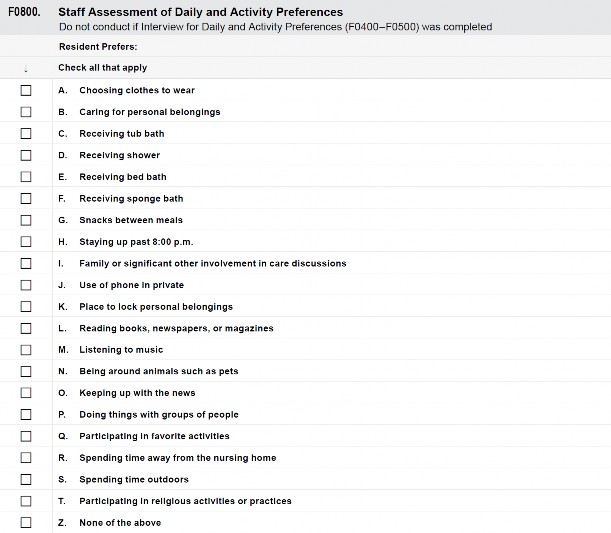This screenshot has width=611, height=533.
Task: Mark 'Receiving shower' as preferred
Action: [x=26, y=155]
